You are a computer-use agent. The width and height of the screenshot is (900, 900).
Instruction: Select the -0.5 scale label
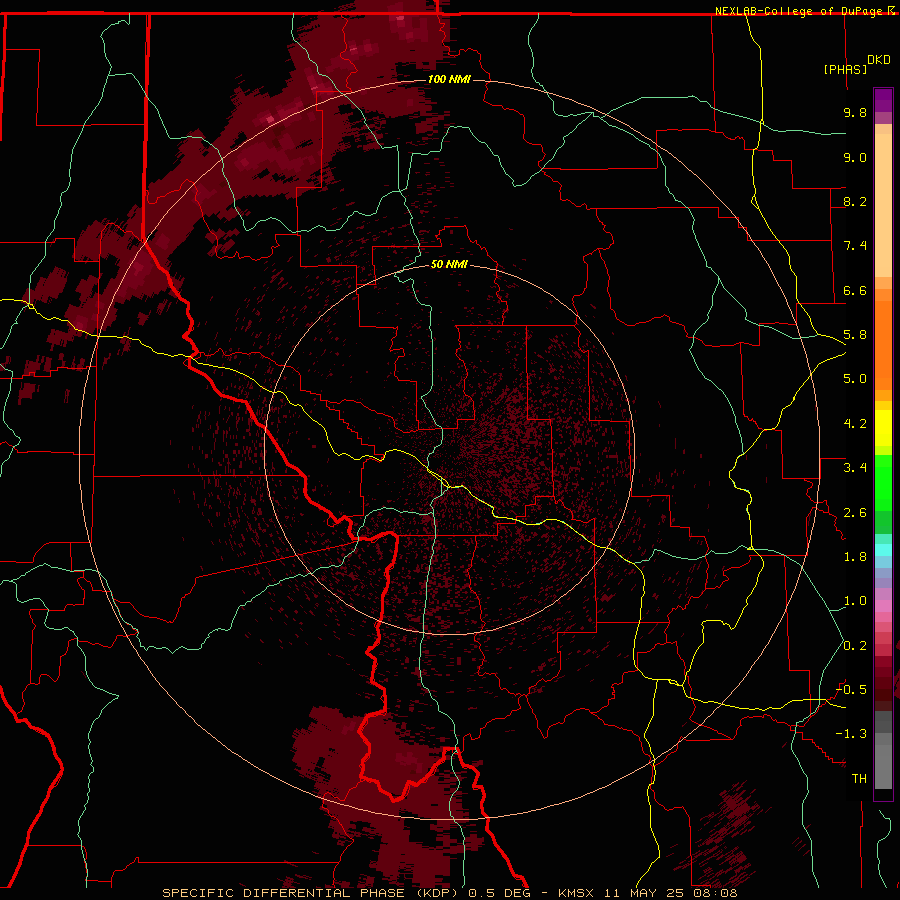pyautogui.click(x=851, y=690)
